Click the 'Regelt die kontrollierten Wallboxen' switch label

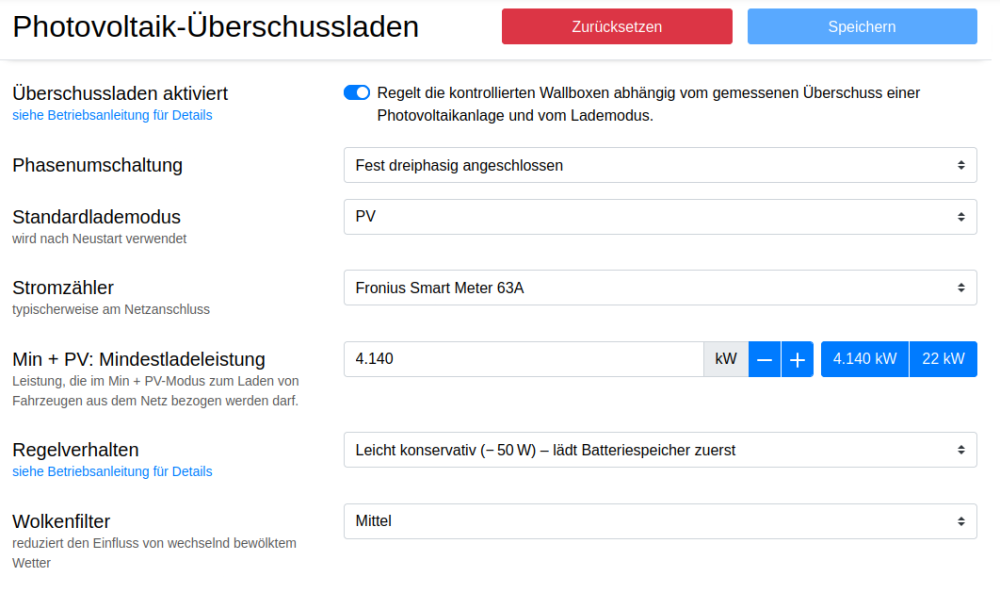click(x=647, y=104)
